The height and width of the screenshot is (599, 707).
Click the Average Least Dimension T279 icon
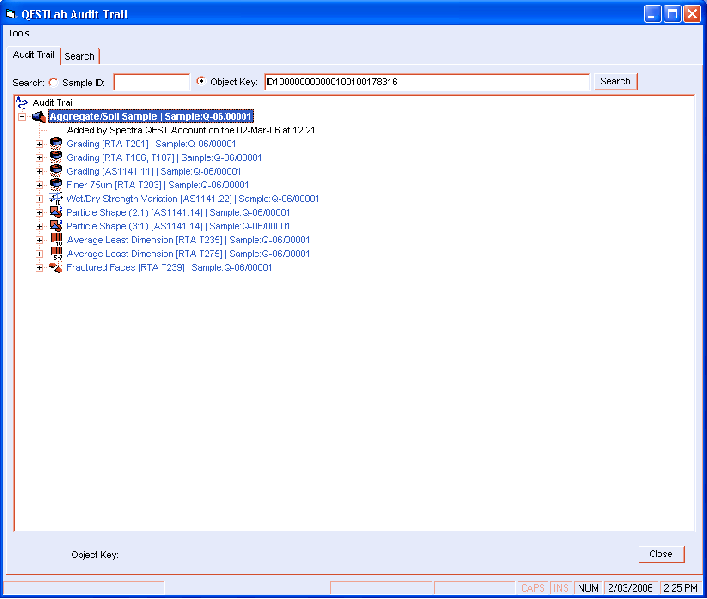[x=56, y=253]
